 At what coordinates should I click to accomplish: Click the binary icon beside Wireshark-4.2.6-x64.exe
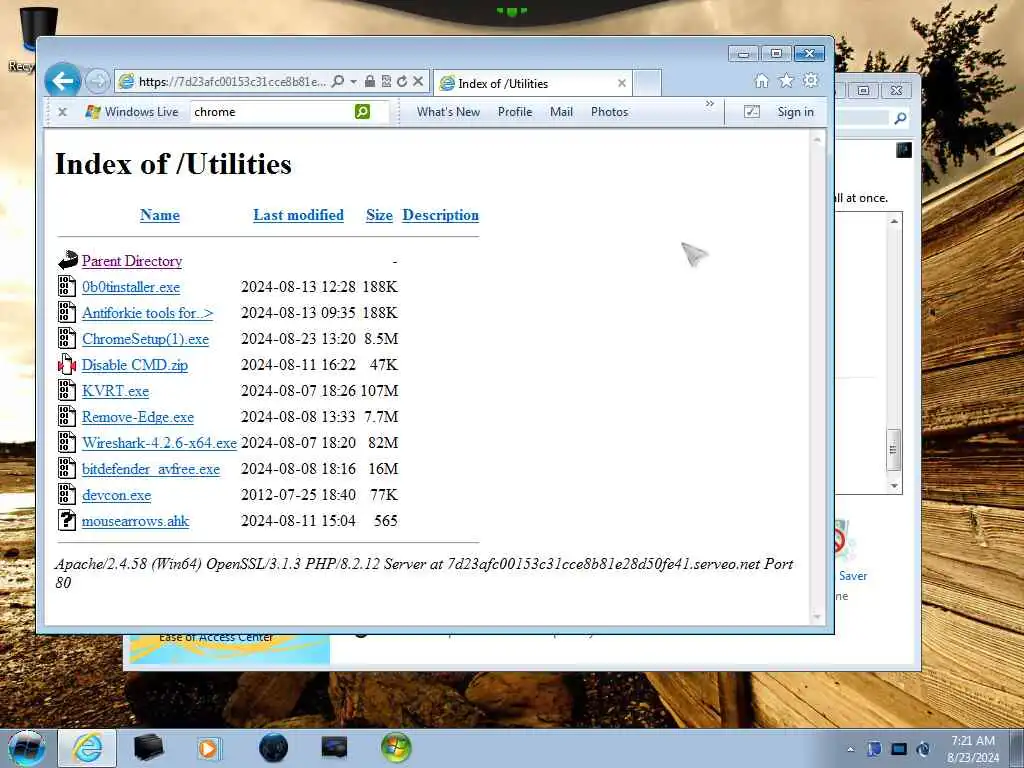coord(67,442)
